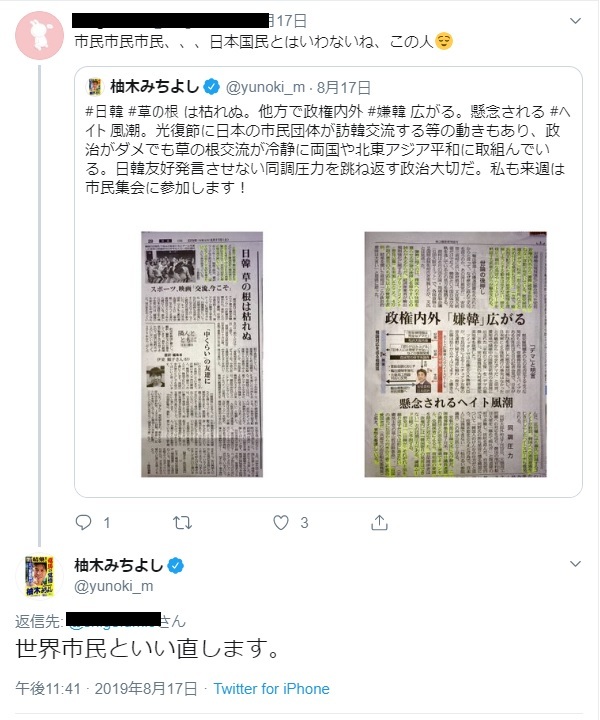Click the @yunoki_m handle in the reply
The width and height of the screenshot is (600, 720).
113,586
